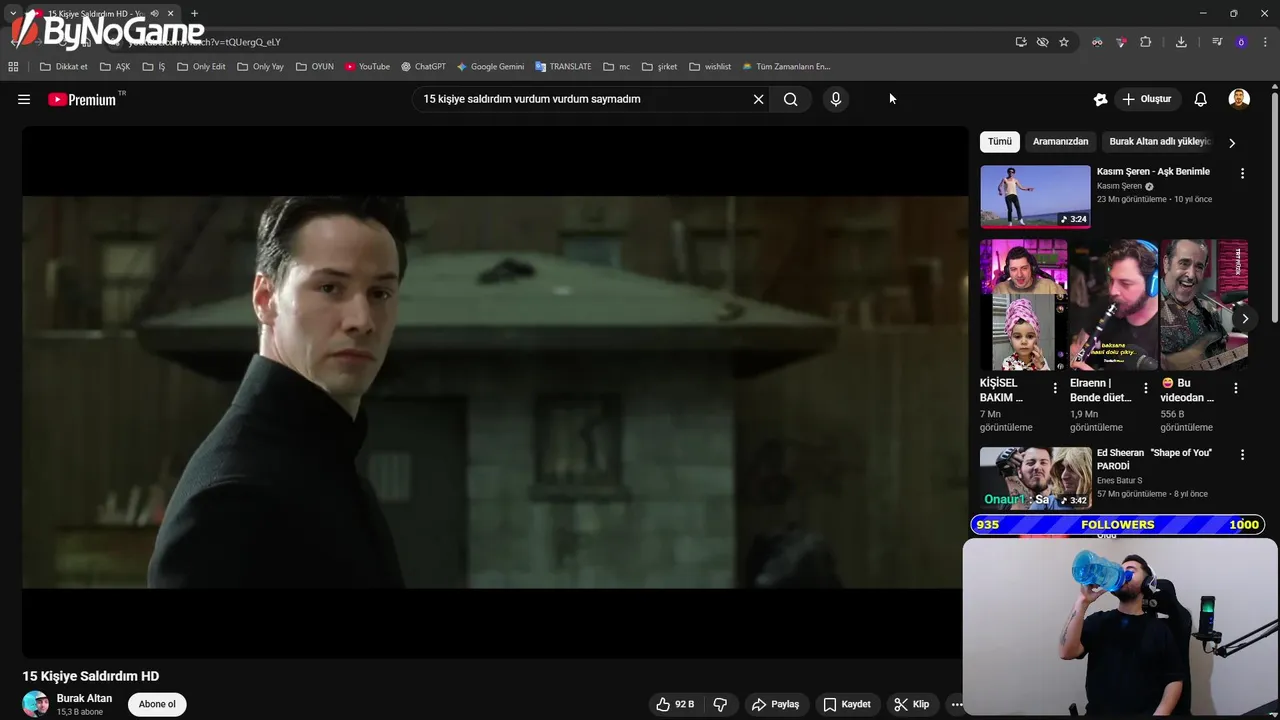This screenshot has height=720, width=1280.
Task: Go to YouTube Premium home via logo
Action: click(82, 99)
